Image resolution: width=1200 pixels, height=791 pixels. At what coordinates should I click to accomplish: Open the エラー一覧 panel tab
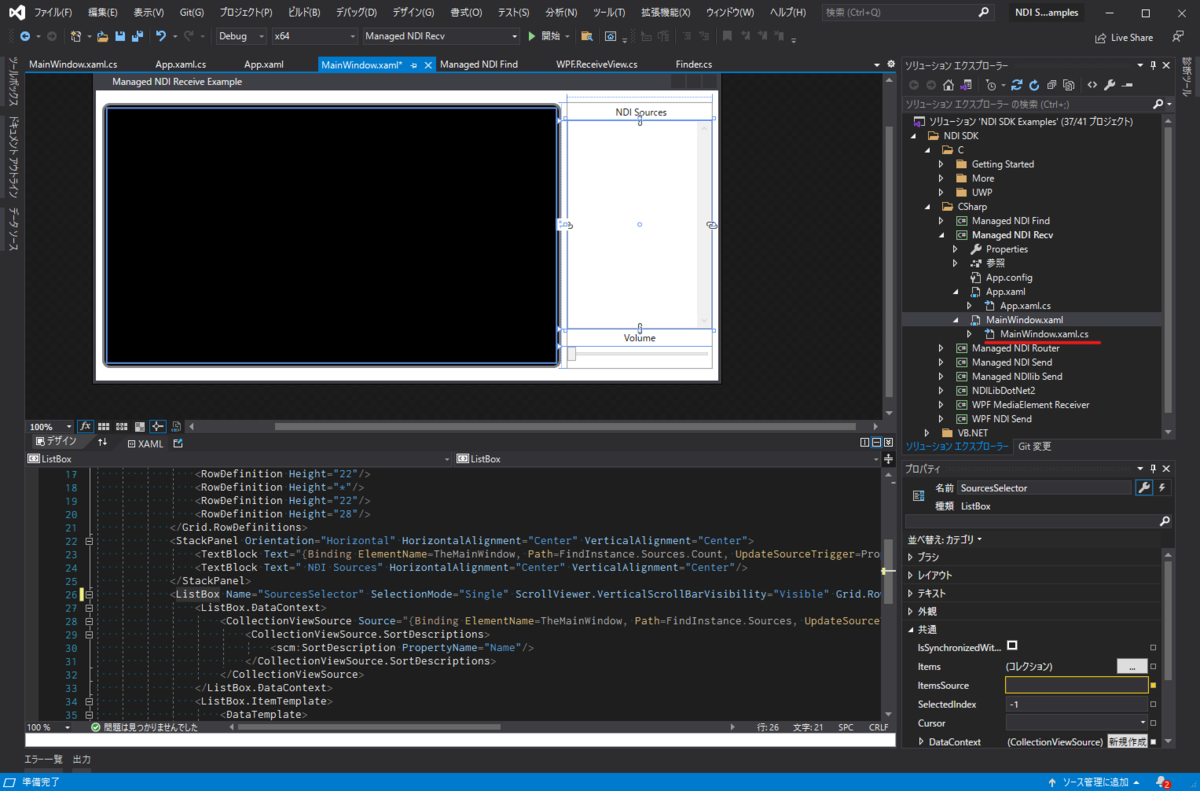point(44,760)
